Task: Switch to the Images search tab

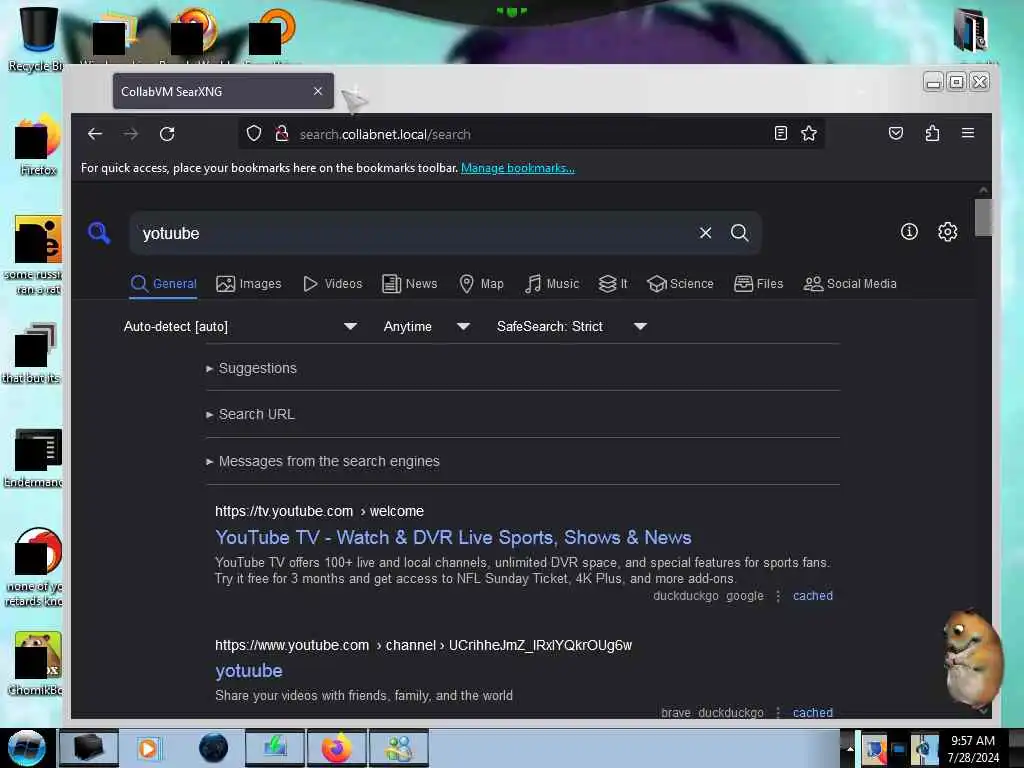Action: [249, 284]
